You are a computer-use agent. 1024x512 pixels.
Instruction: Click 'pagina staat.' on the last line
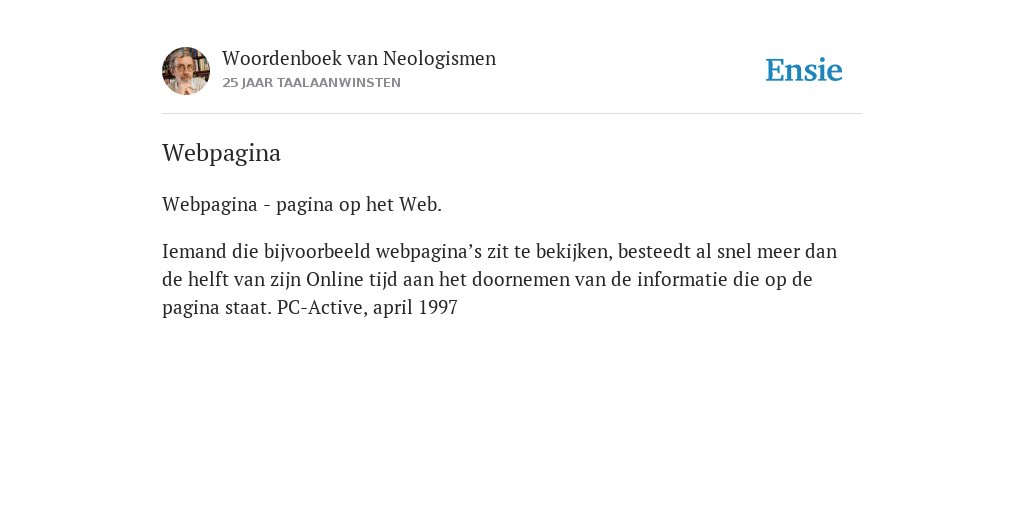tap(217, 307)
